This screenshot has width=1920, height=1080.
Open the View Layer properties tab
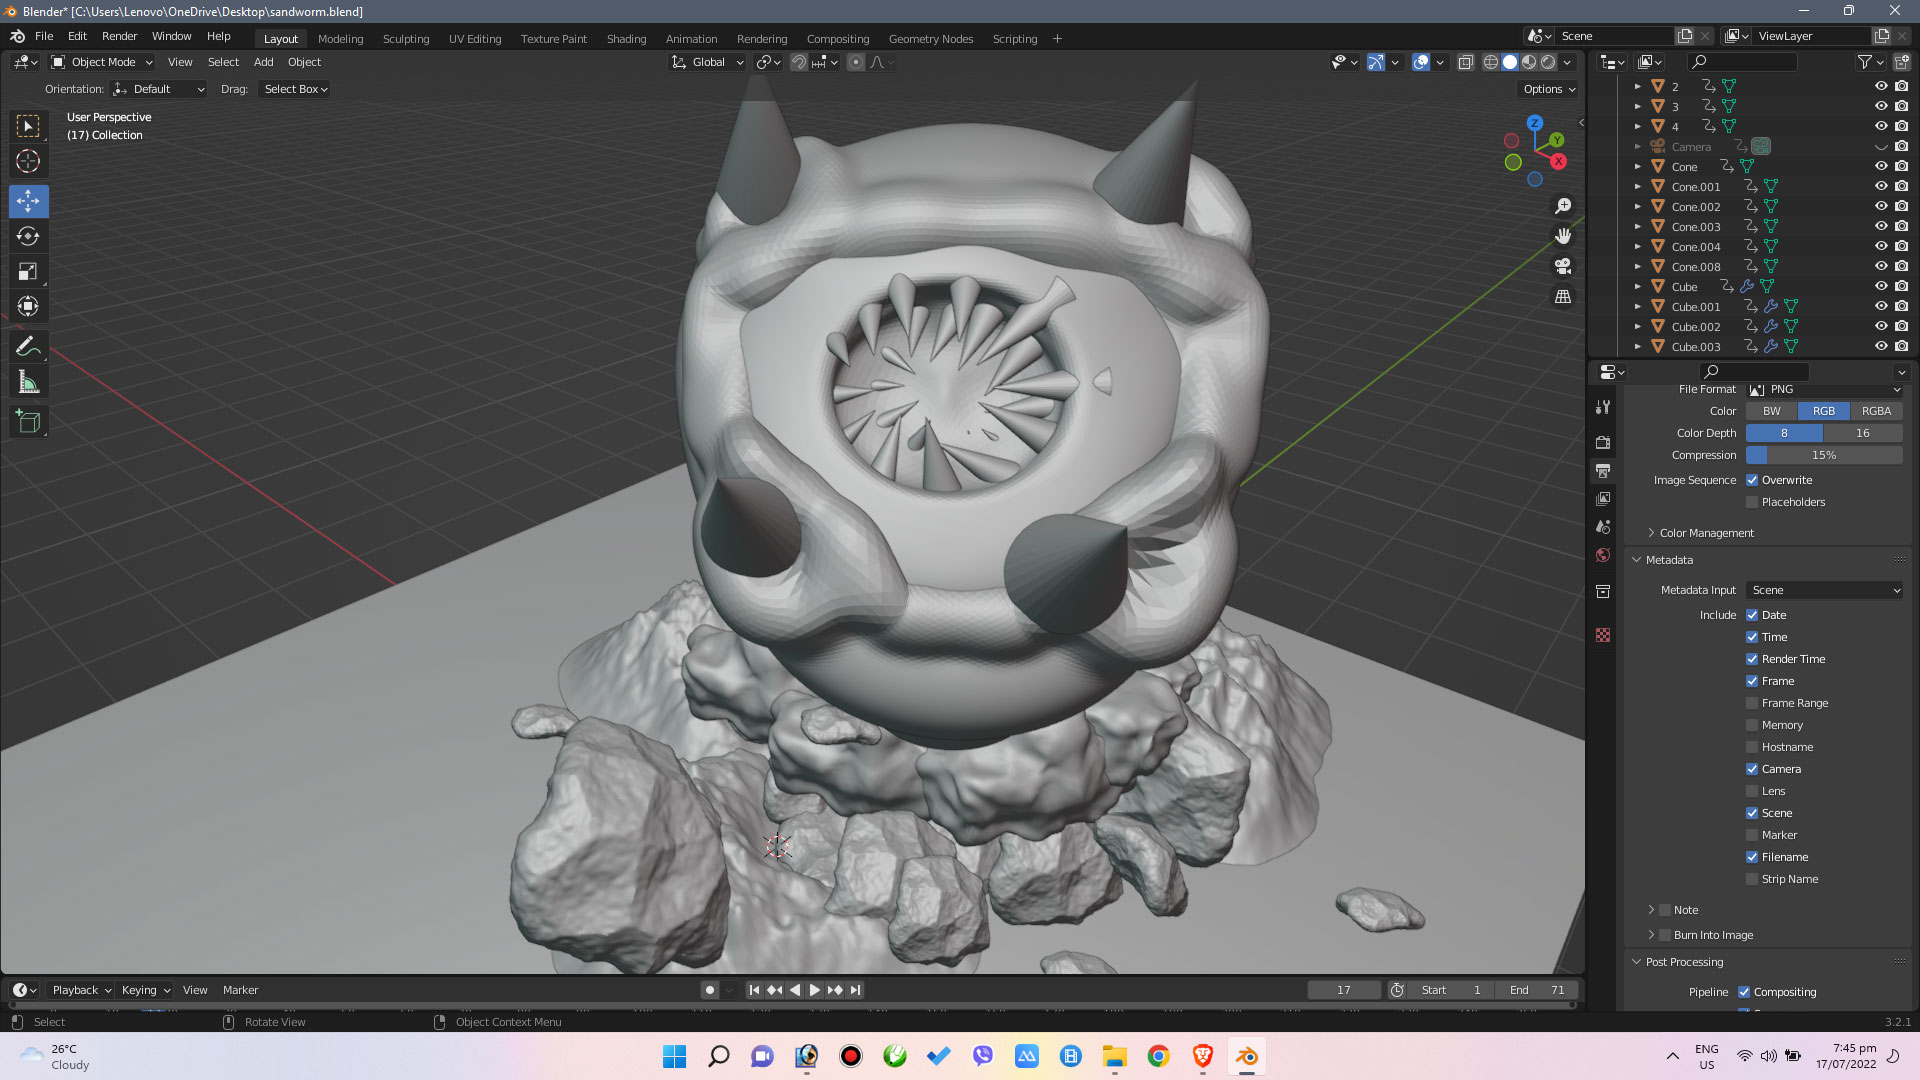(1603, 499)
